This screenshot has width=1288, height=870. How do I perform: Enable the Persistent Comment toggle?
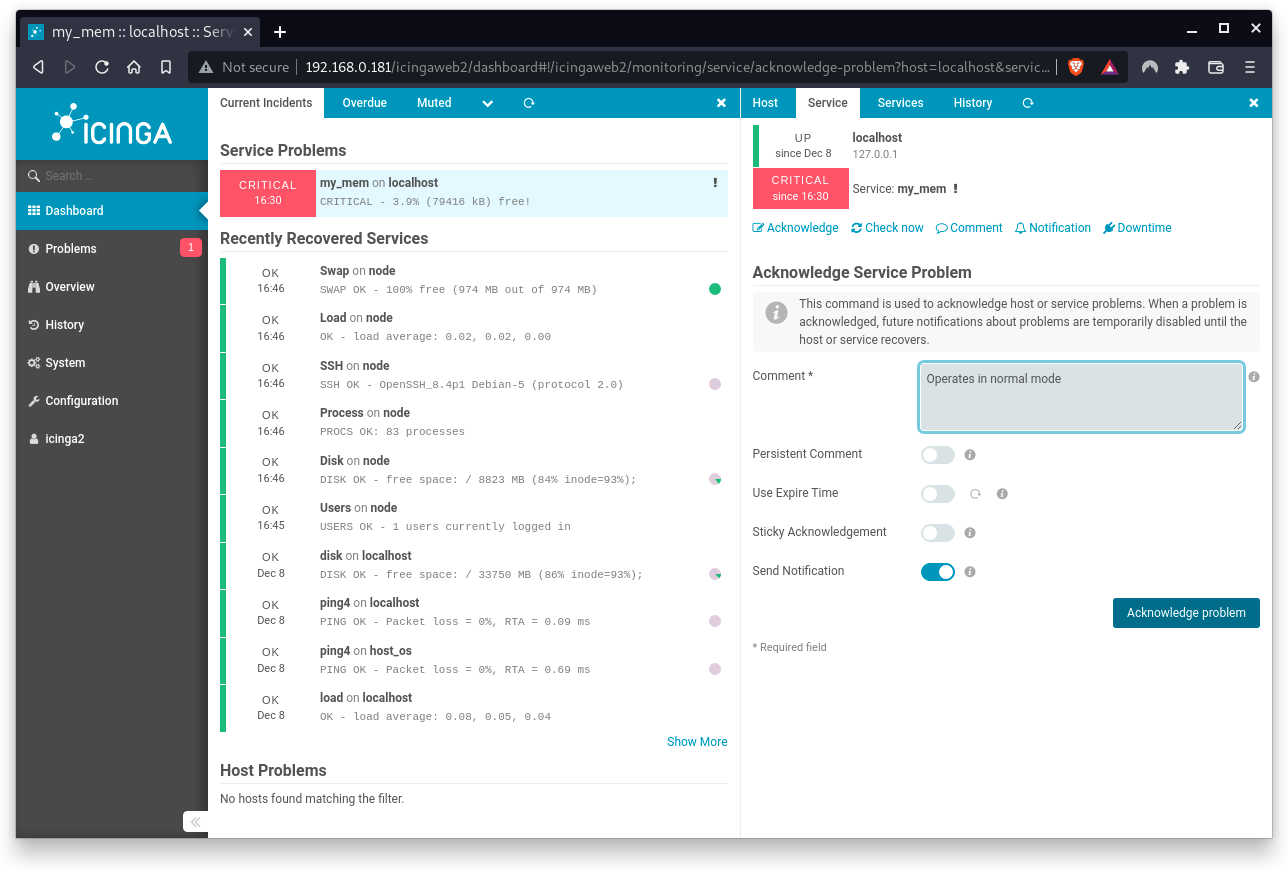click(x=937, y=454)
